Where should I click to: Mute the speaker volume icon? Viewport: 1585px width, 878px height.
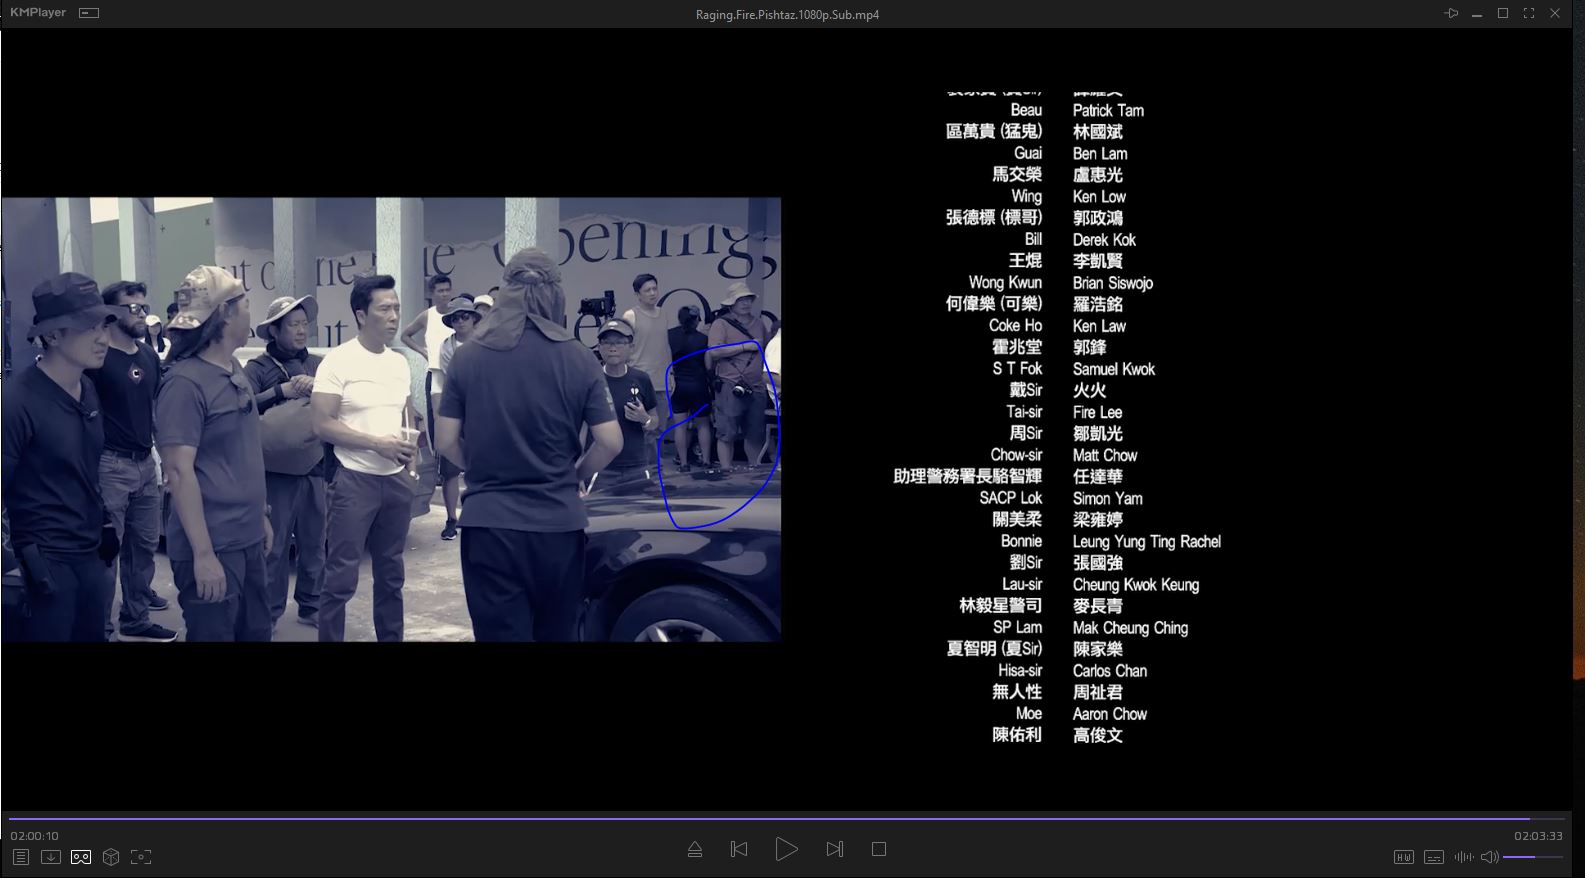click(x=1489, y=857)
